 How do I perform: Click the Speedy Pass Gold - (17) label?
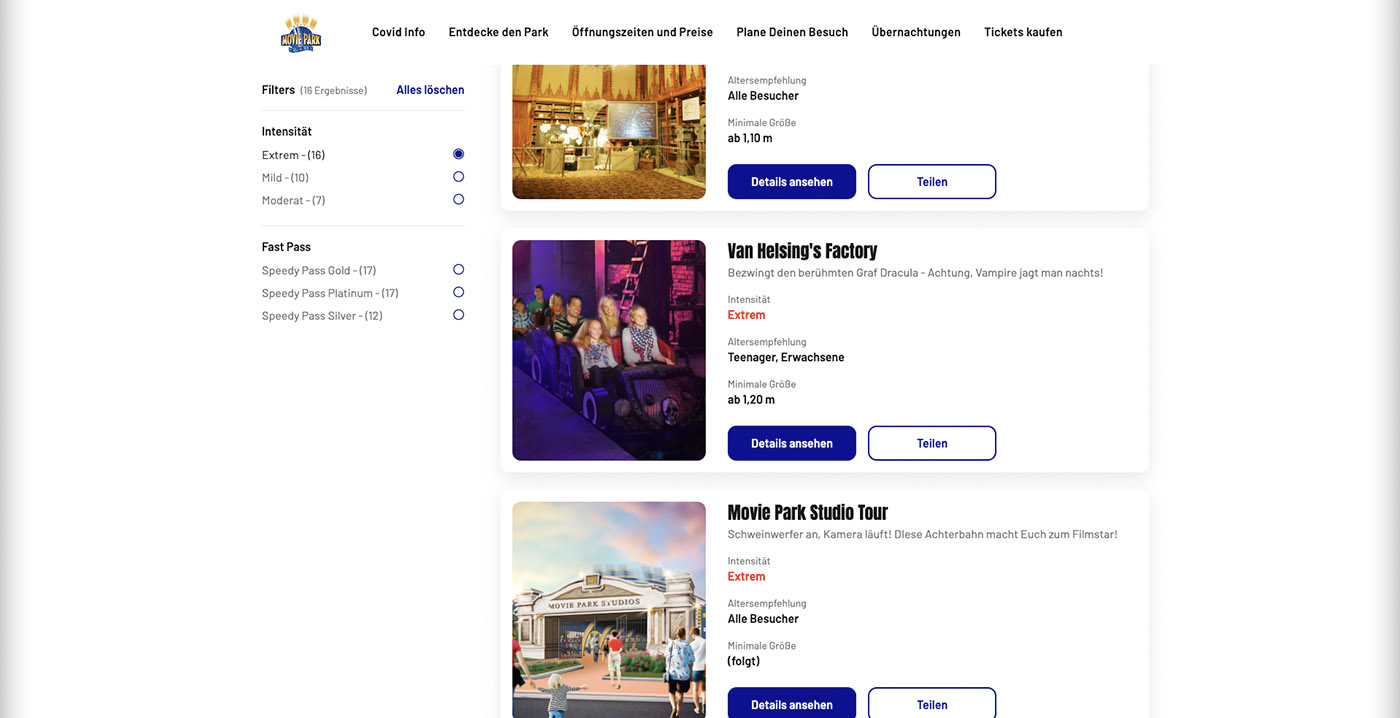pyautogui.click(x=319, y=271)
